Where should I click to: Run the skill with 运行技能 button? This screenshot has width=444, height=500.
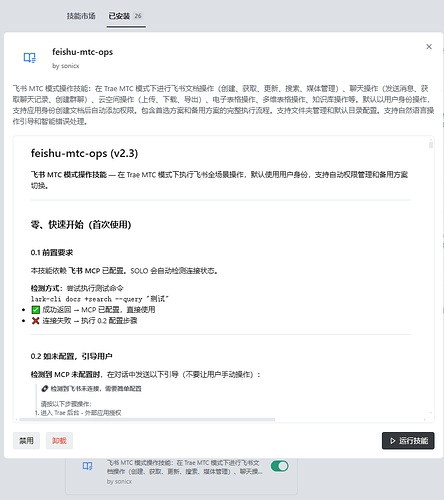pos(408,441)
